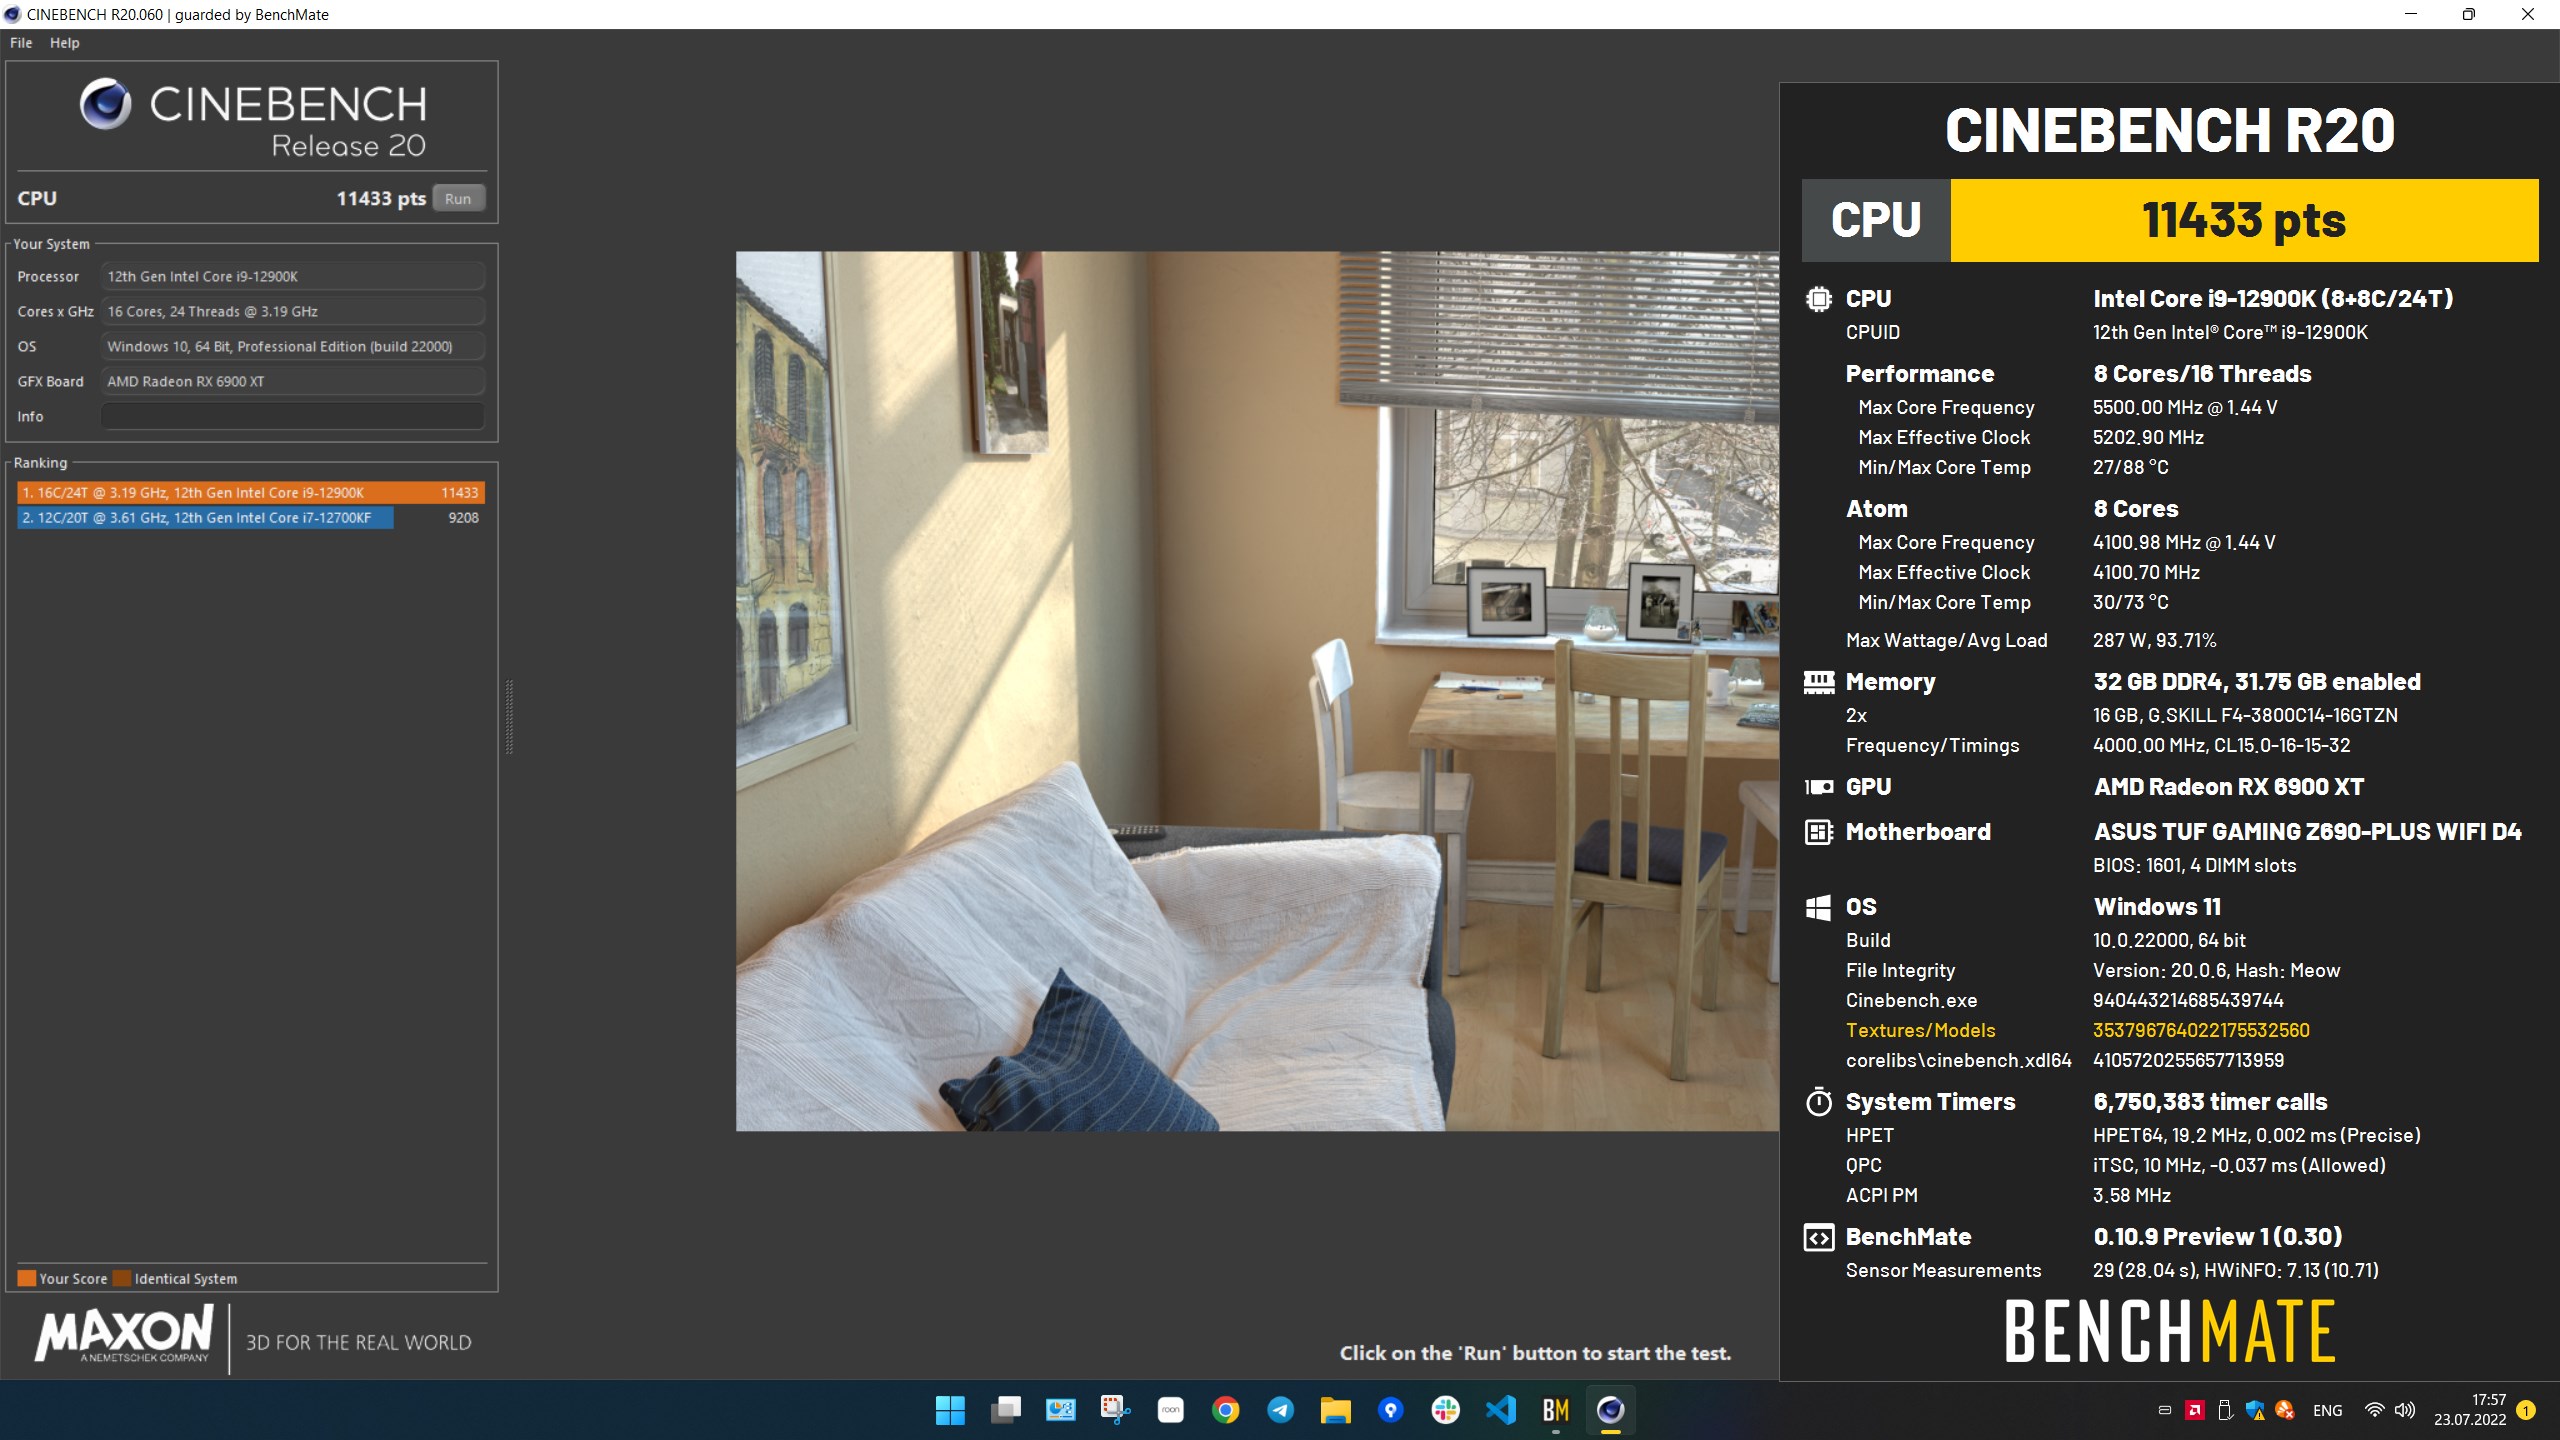
Task: Open Task View from the taskbar
Action: pos(1005,1410)
